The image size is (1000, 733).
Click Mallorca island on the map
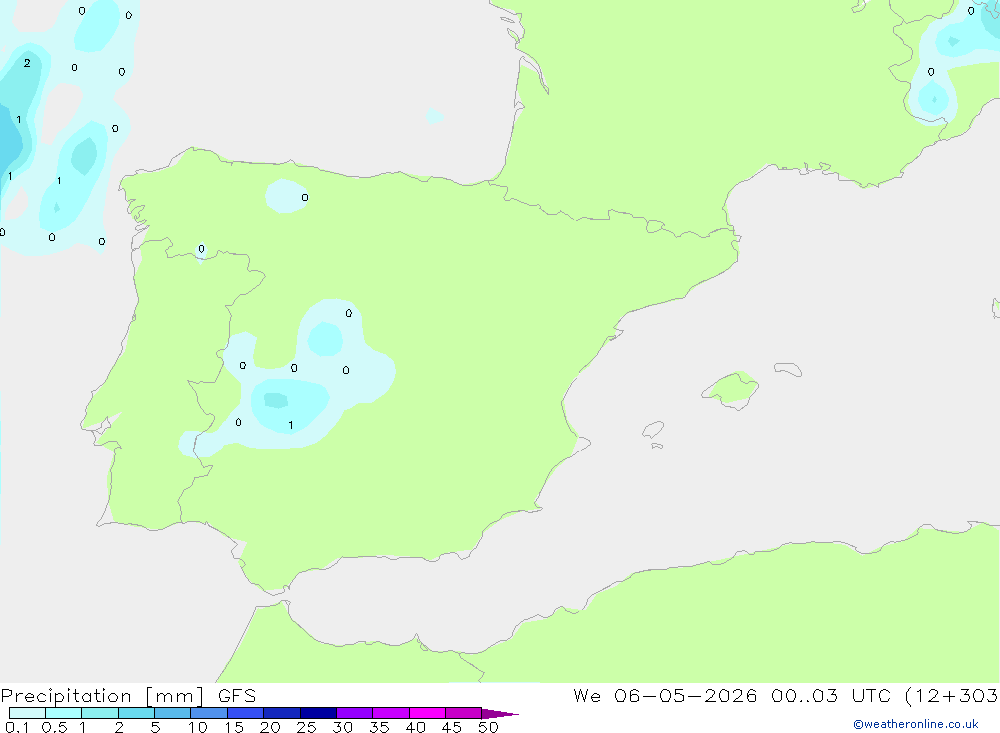(731, 390)
